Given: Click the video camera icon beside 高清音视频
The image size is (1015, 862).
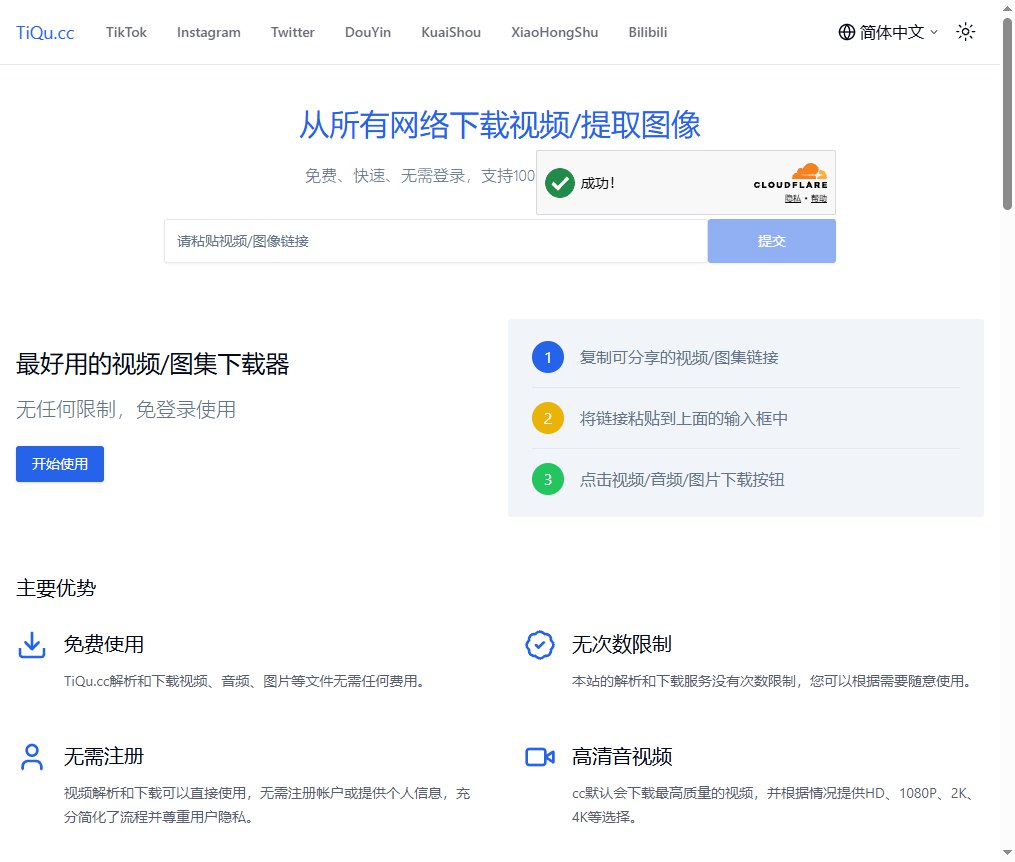Looking at the screenshot, I should pos(540,757).
